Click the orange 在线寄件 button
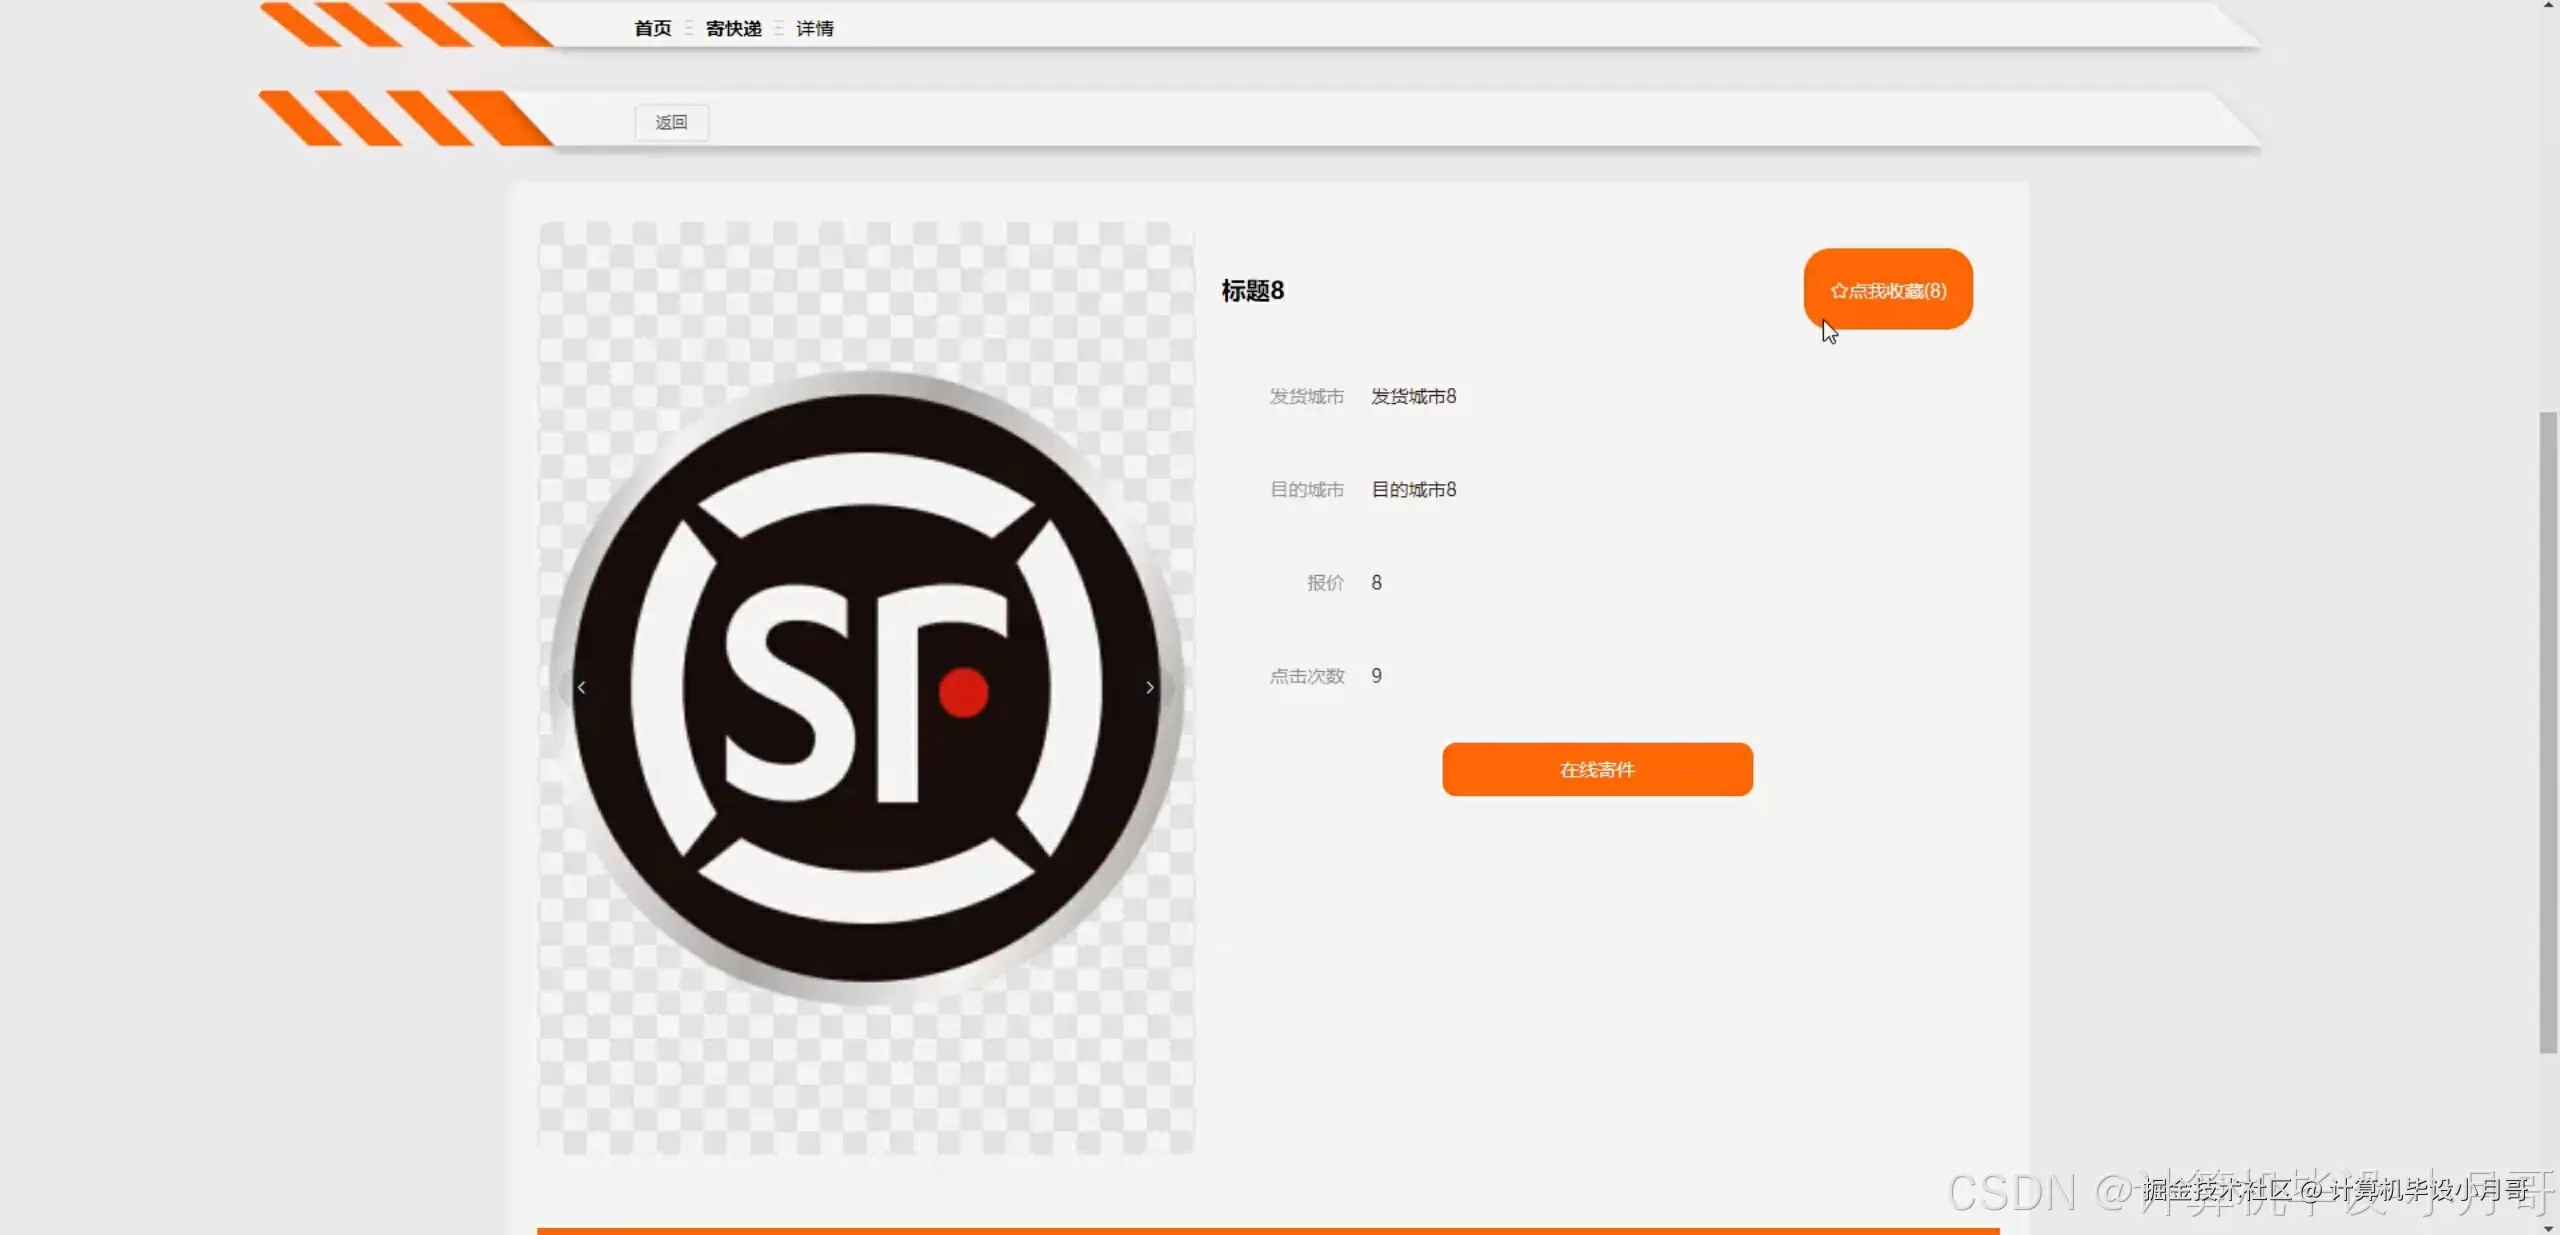Viewport: 2560px width, 1235px height. (1597, 769)
